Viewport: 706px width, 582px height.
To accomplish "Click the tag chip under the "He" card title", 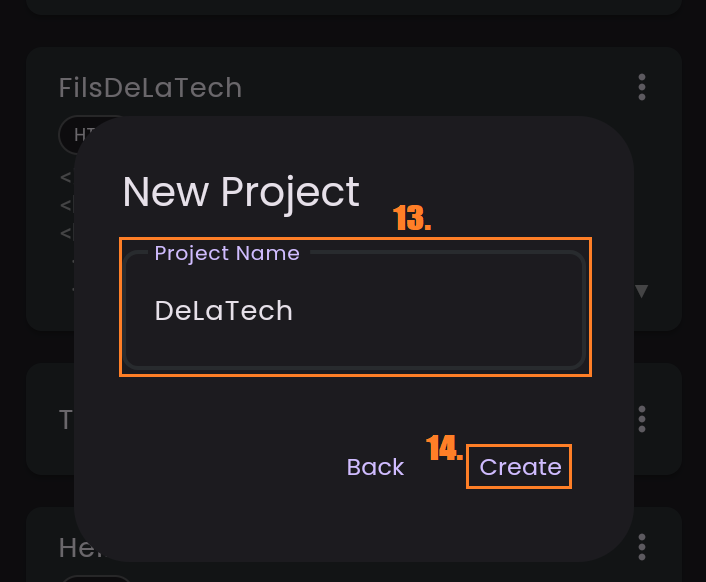I will (x=97, y=577).
